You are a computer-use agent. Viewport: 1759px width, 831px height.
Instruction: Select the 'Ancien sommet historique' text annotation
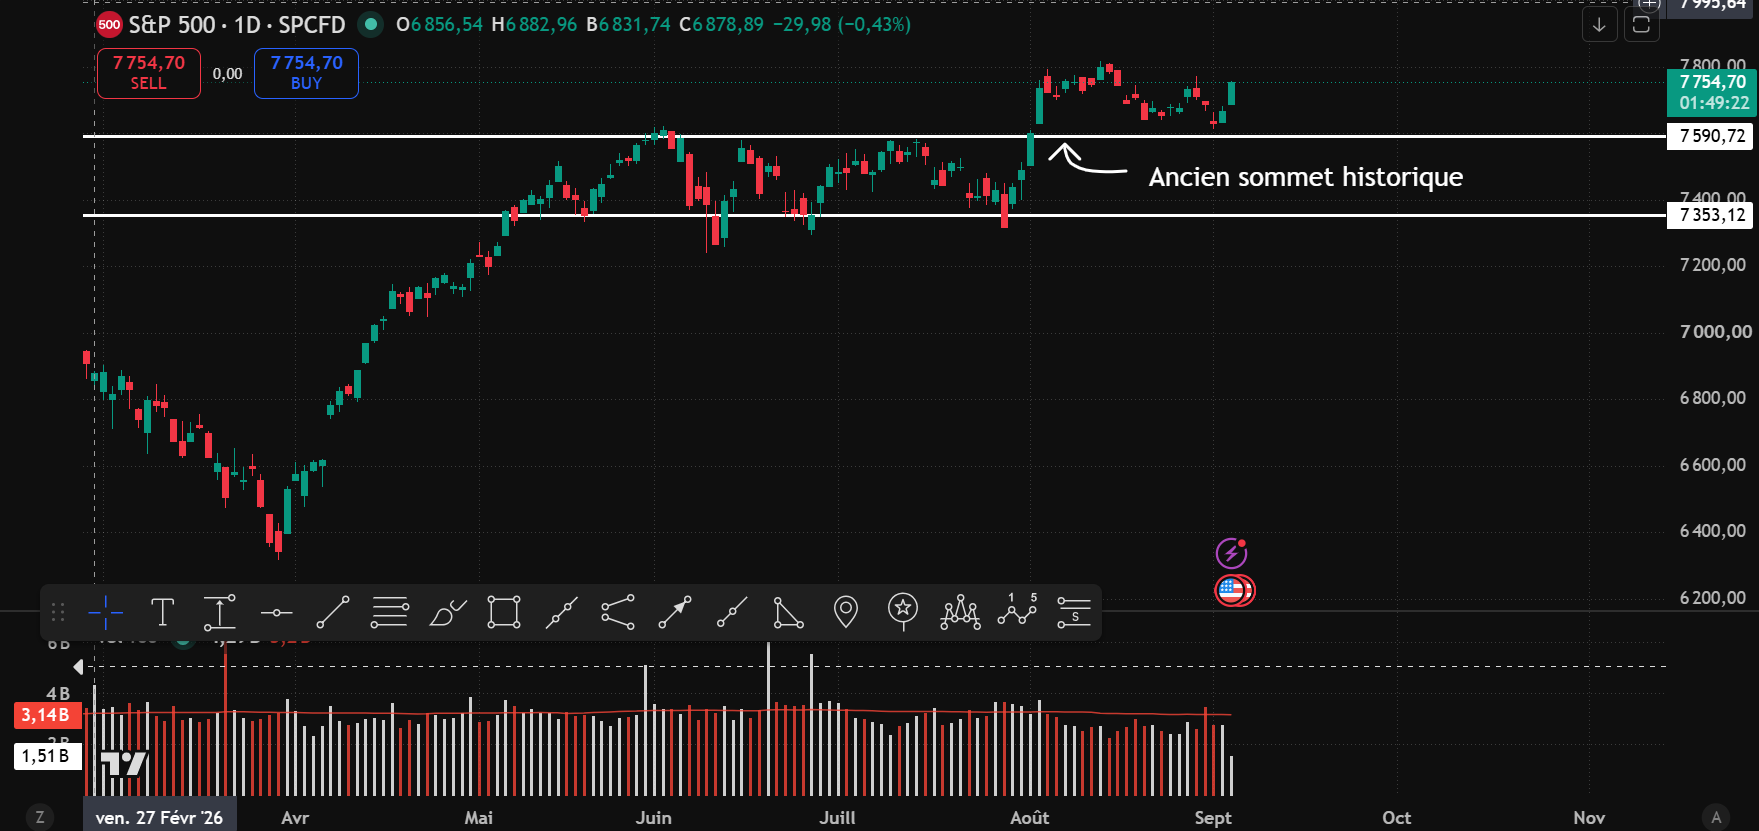(1305, 177)
